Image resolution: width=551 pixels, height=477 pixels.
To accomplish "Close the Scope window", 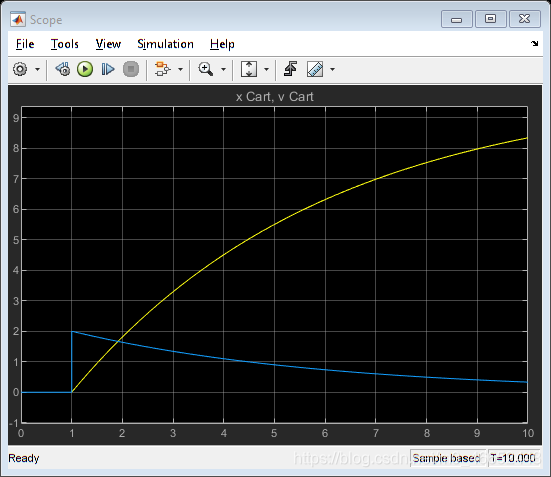I will point(525,19).
